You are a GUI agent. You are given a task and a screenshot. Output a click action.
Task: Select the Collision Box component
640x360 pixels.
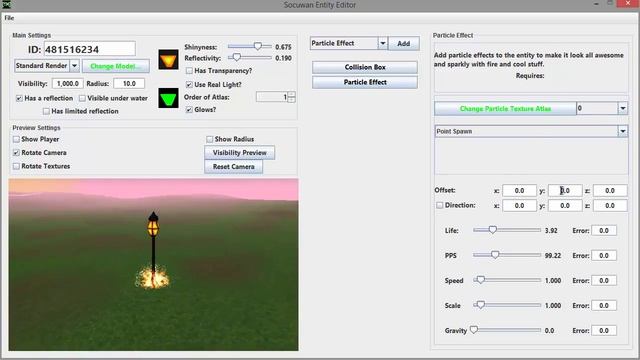(365, 67)
